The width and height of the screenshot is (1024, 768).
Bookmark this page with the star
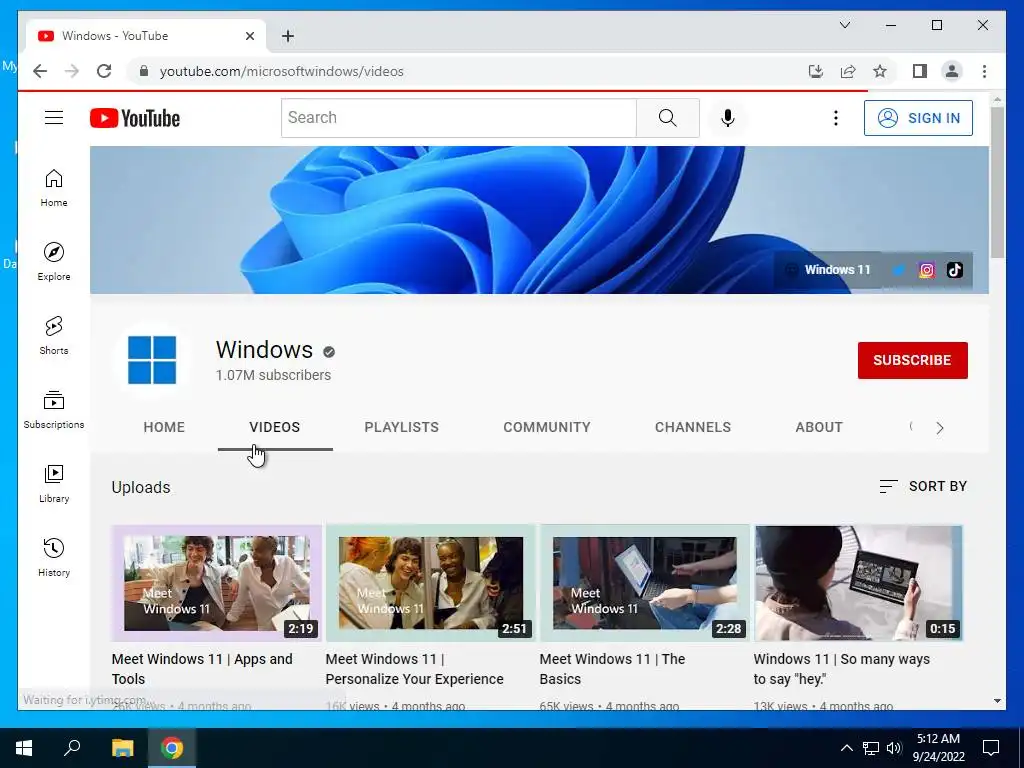(x=880, y=71)
